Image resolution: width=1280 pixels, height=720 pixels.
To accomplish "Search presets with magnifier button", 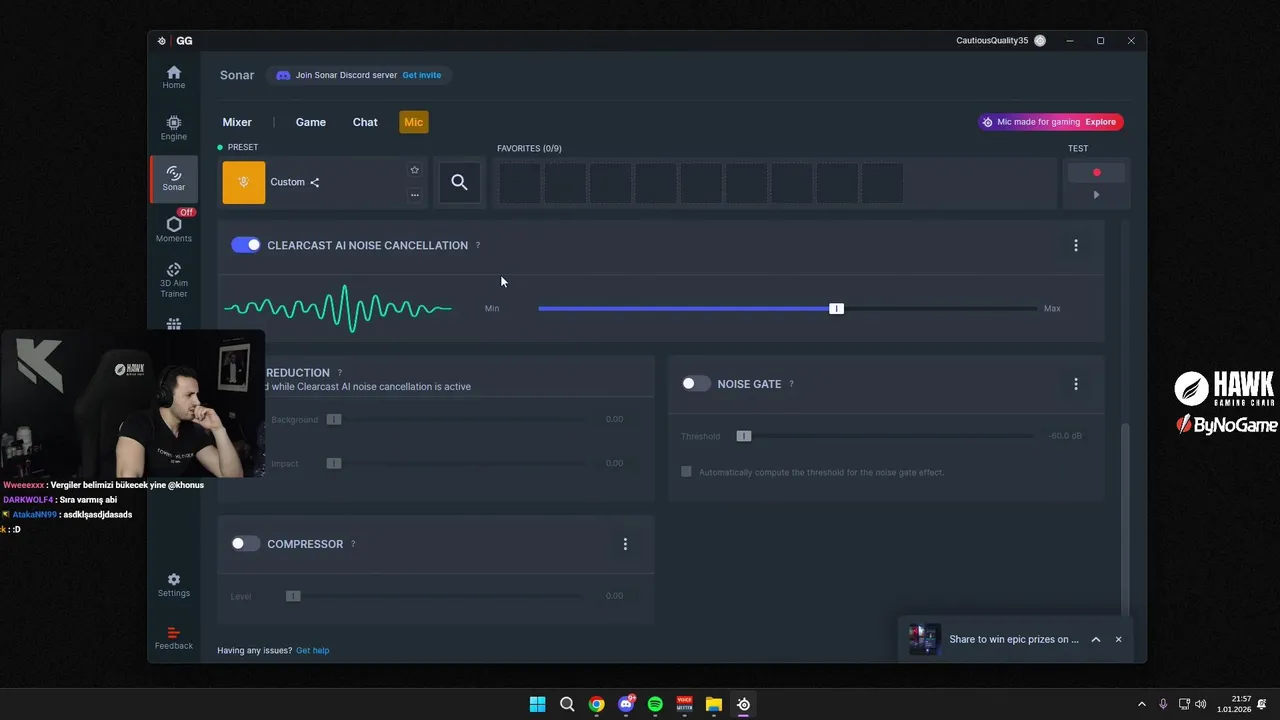I will tap(459, 182).
